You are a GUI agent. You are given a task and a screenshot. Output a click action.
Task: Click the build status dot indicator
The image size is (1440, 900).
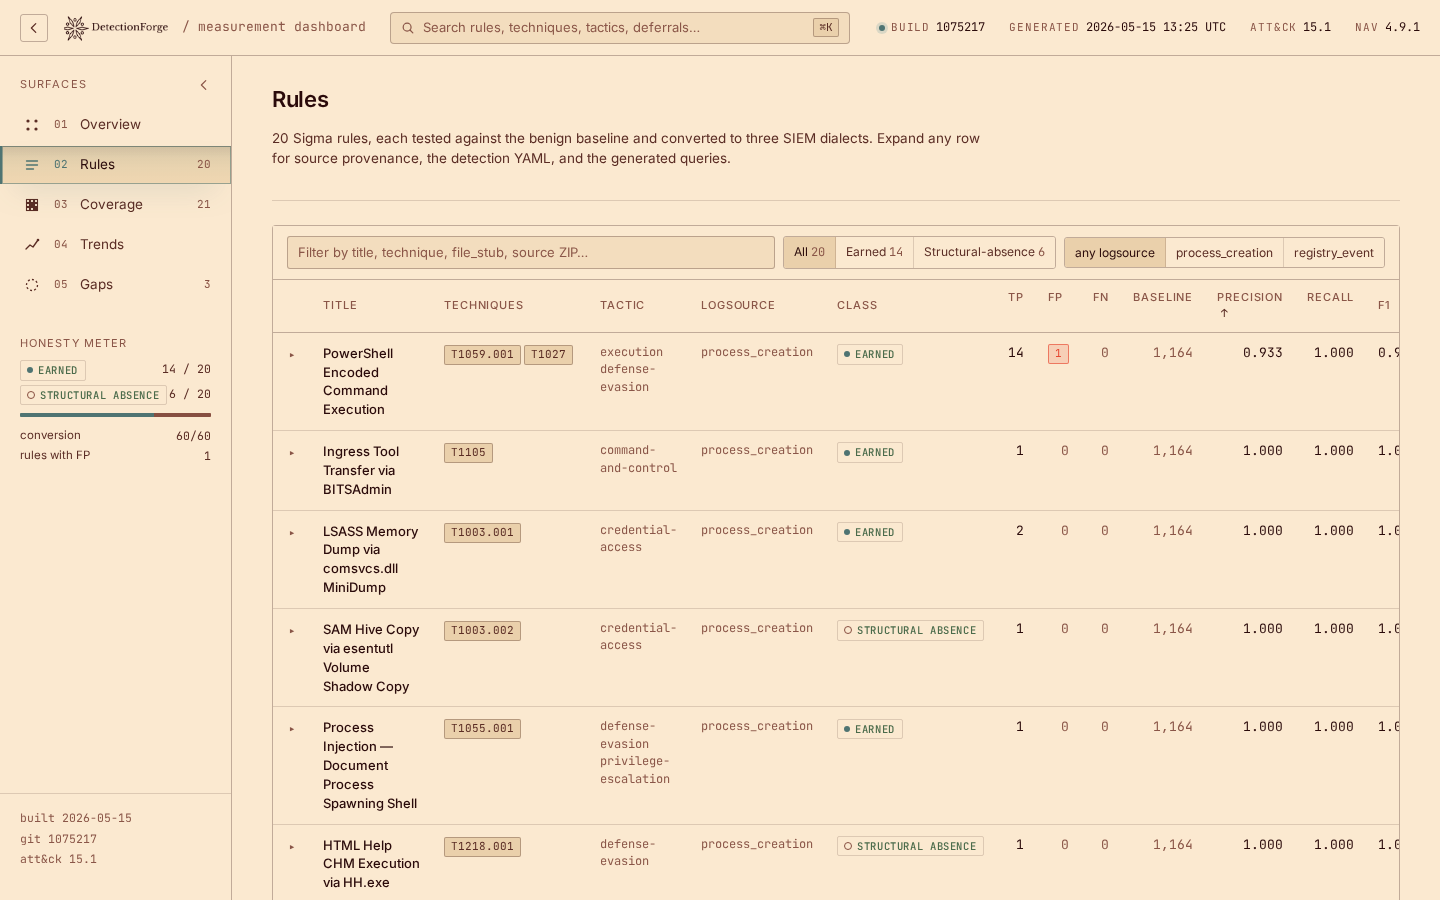tap(882, 28)
